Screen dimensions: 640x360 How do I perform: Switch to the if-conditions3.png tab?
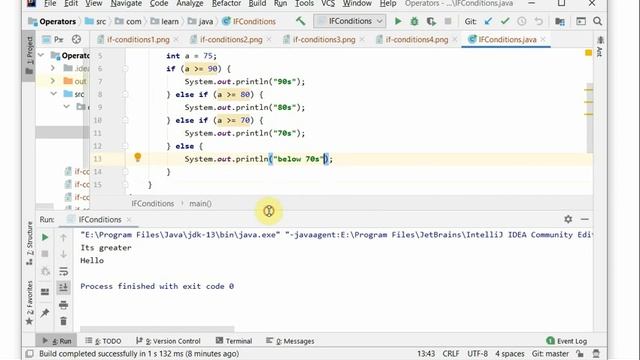point(324,40)
